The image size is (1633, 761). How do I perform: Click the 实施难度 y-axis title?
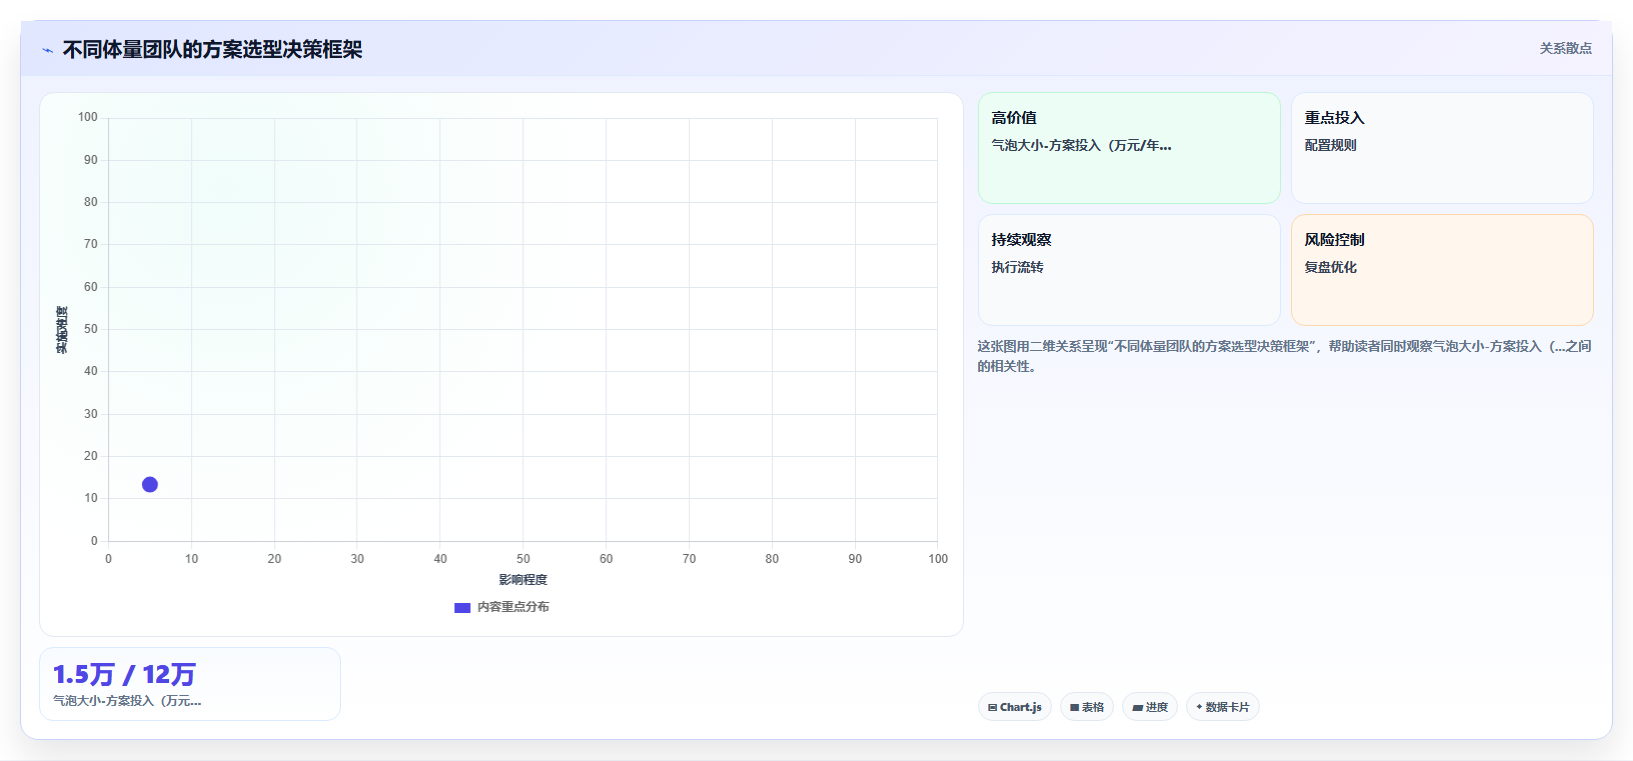click(x=62, y=329)
